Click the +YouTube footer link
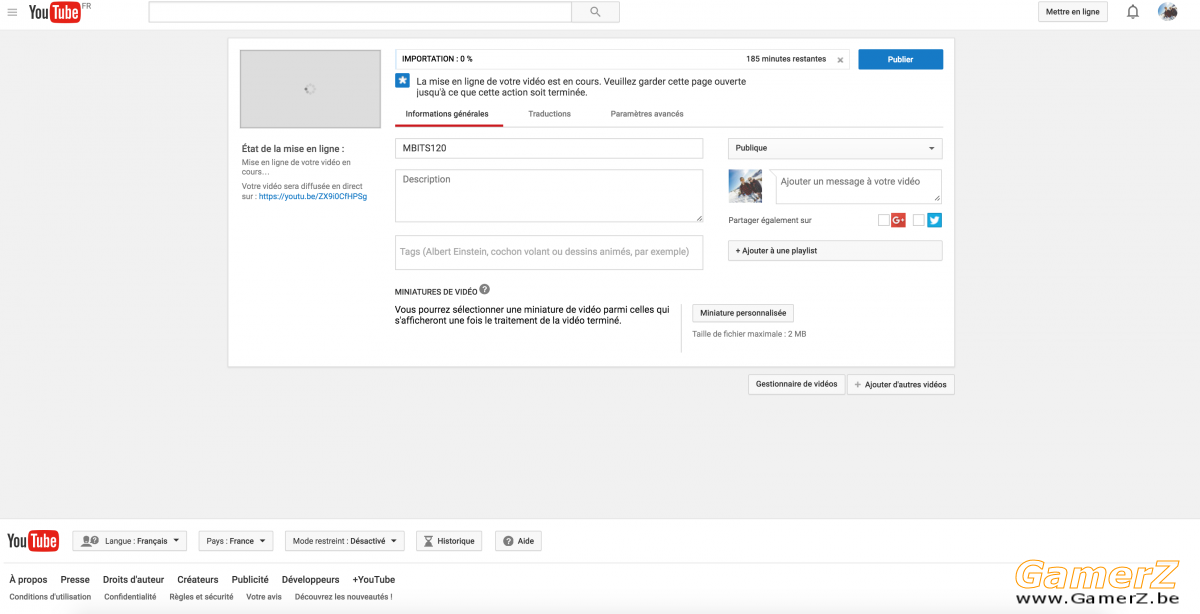The height and width of the screenshot is (614, 1200). click(x=374, y=579)
